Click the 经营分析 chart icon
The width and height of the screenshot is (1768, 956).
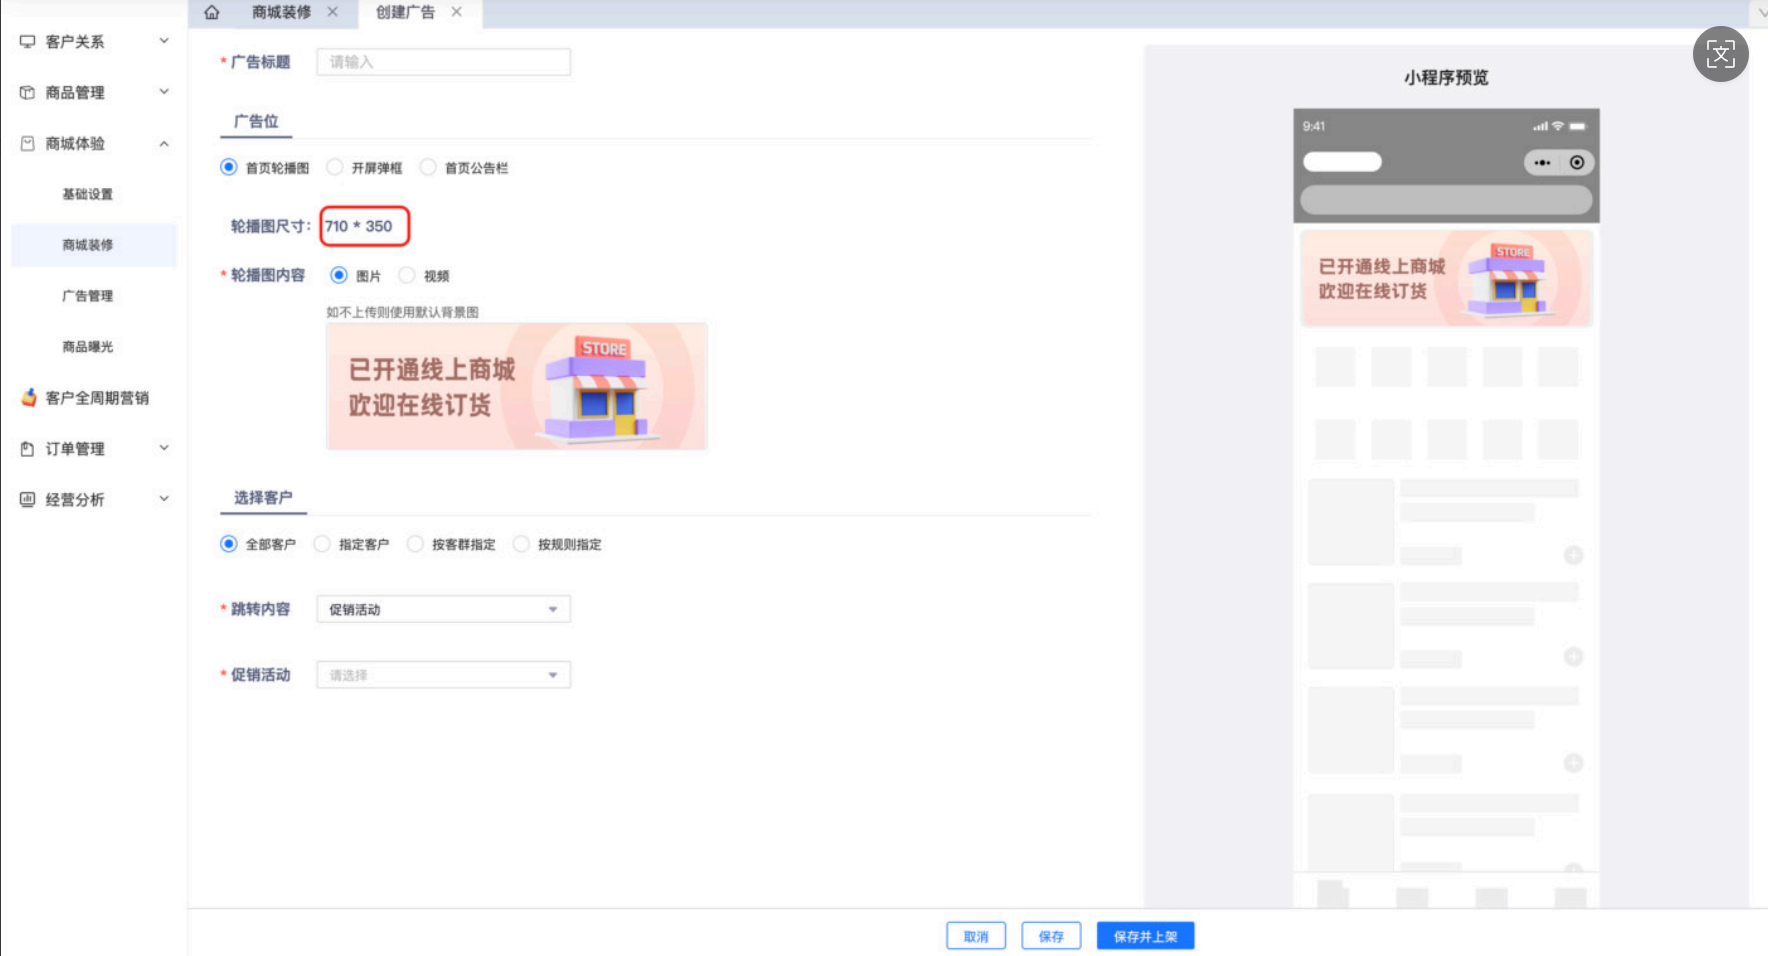(x=28, y=500)
